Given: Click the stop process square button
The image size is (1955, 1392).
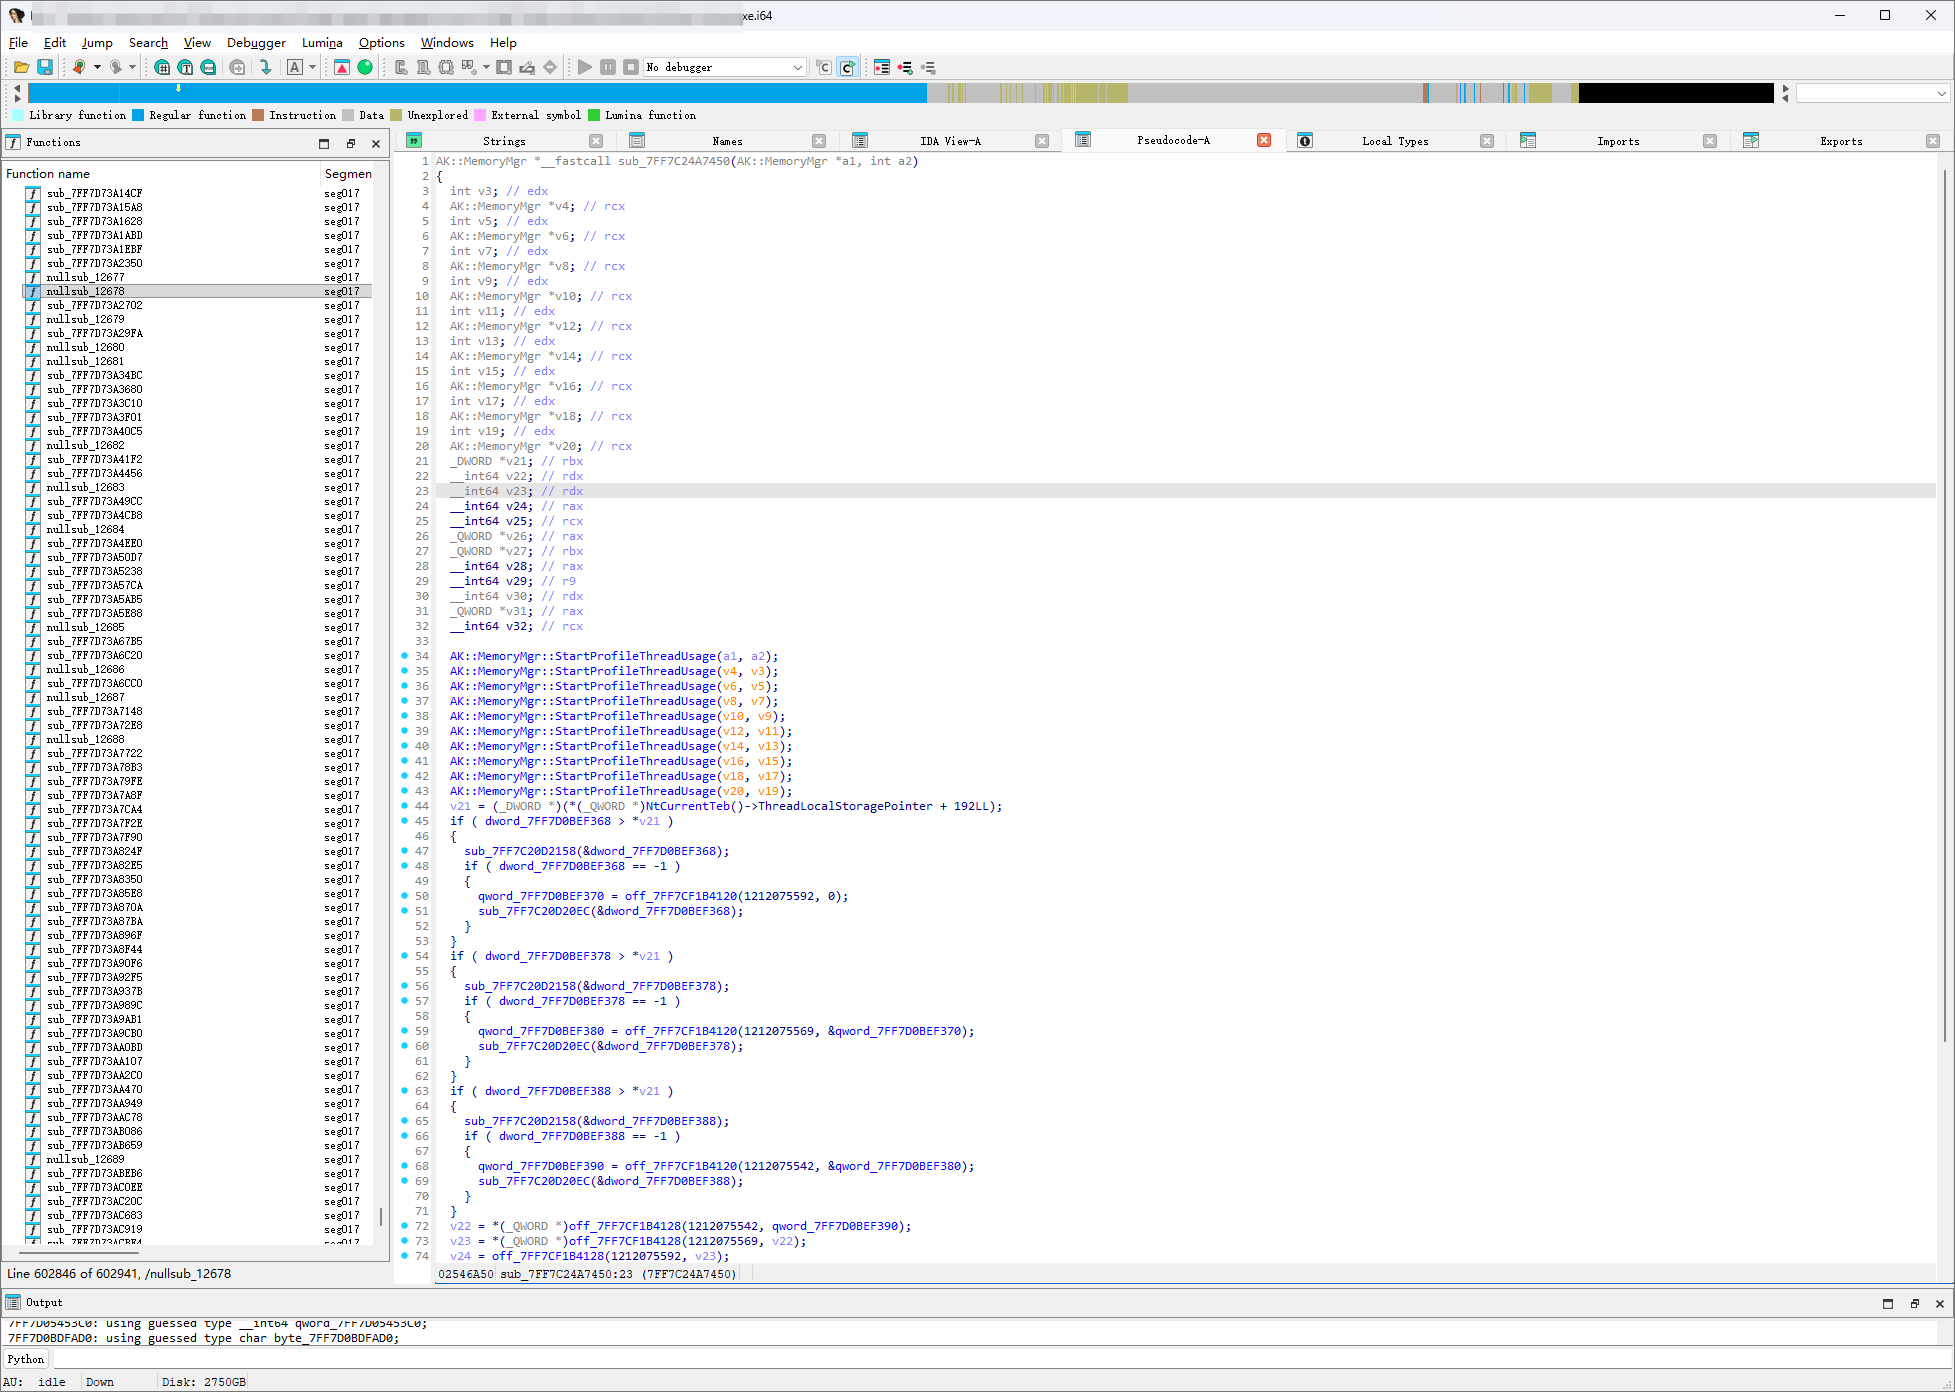Looking at the screenshot, I should 630,67.
